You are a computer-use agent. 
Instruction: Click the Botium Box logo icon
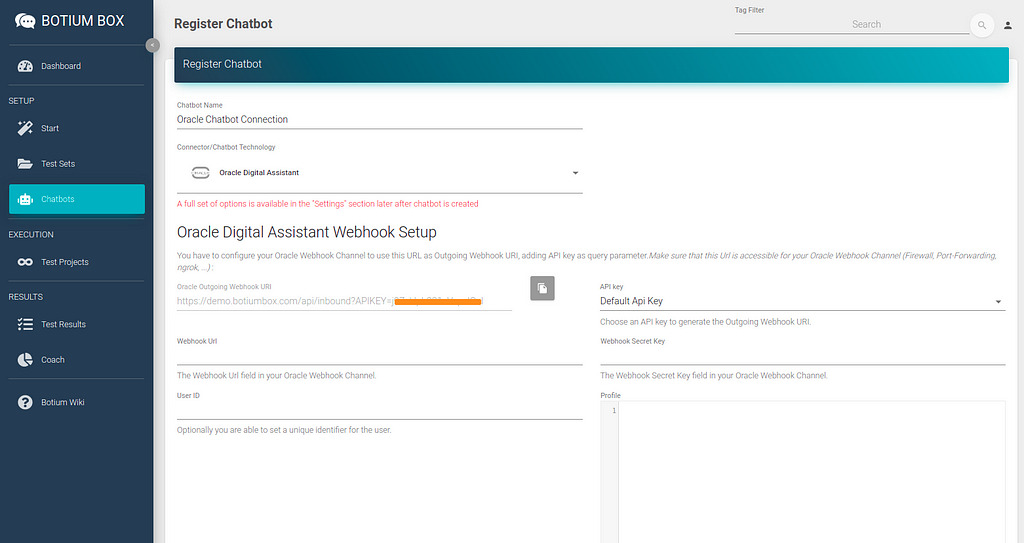25,21
